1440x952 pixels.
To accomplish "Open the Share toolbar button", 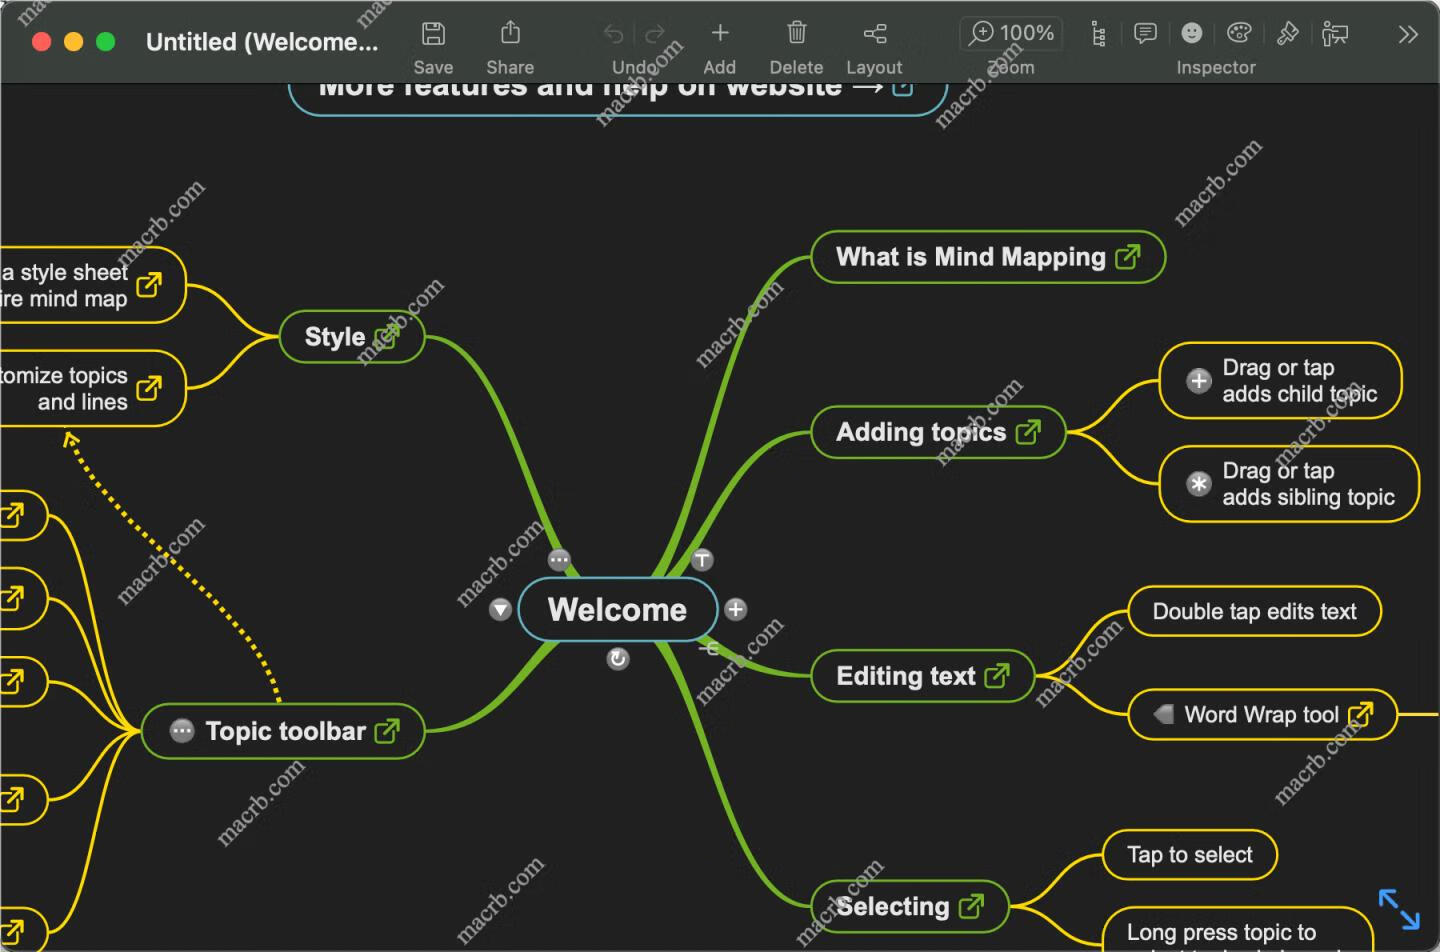I will [x=510, y=33].
